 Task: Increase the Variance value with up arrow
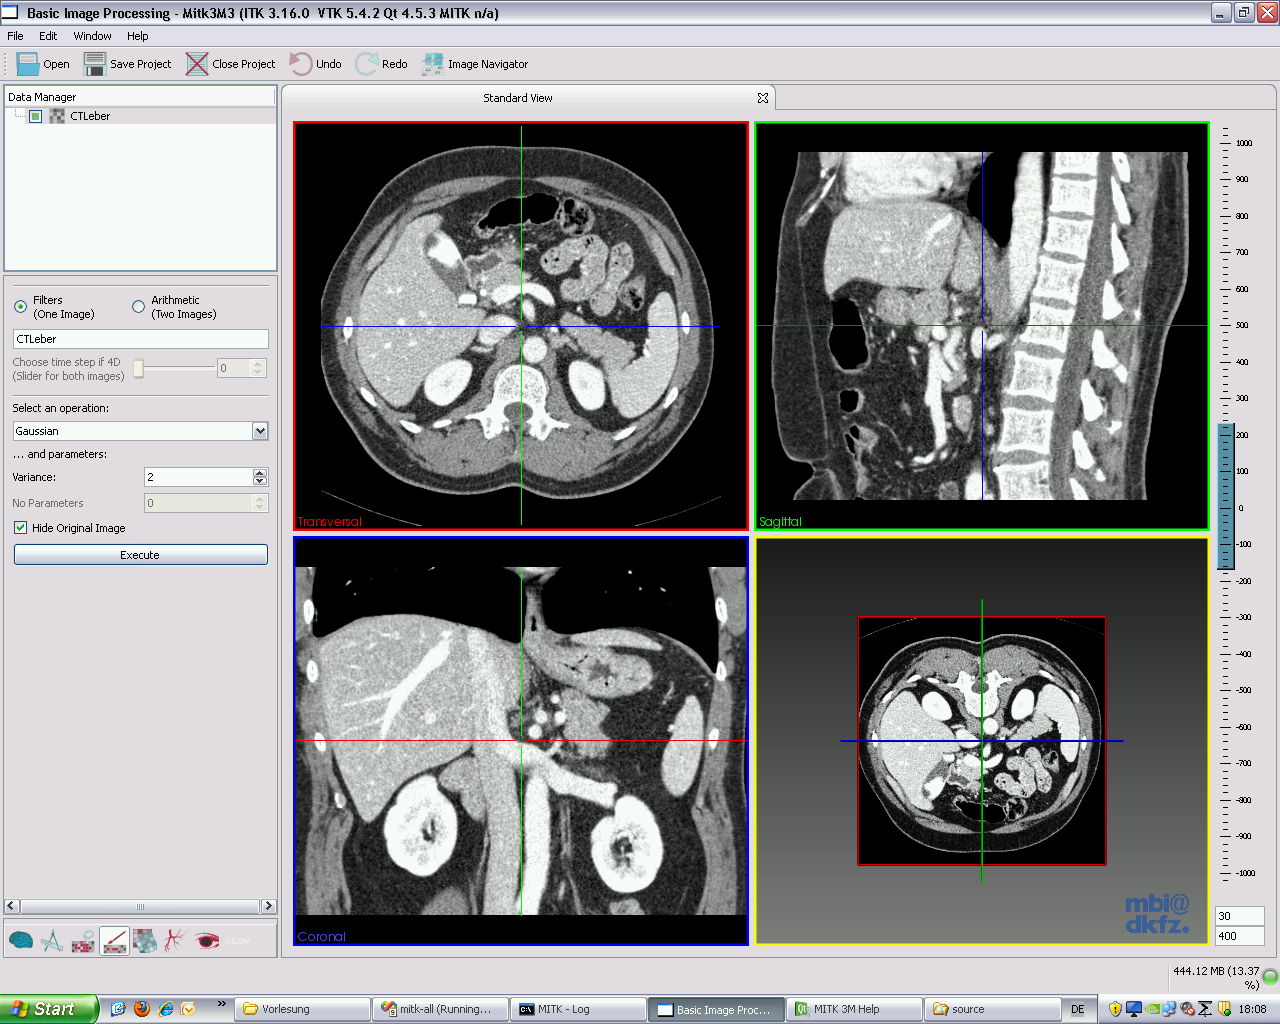(260, 473)
